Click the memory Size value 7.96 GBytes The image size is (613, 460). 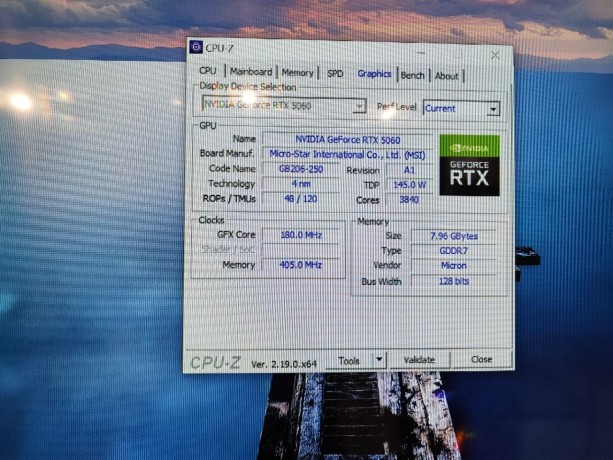(x=453, y=236)
